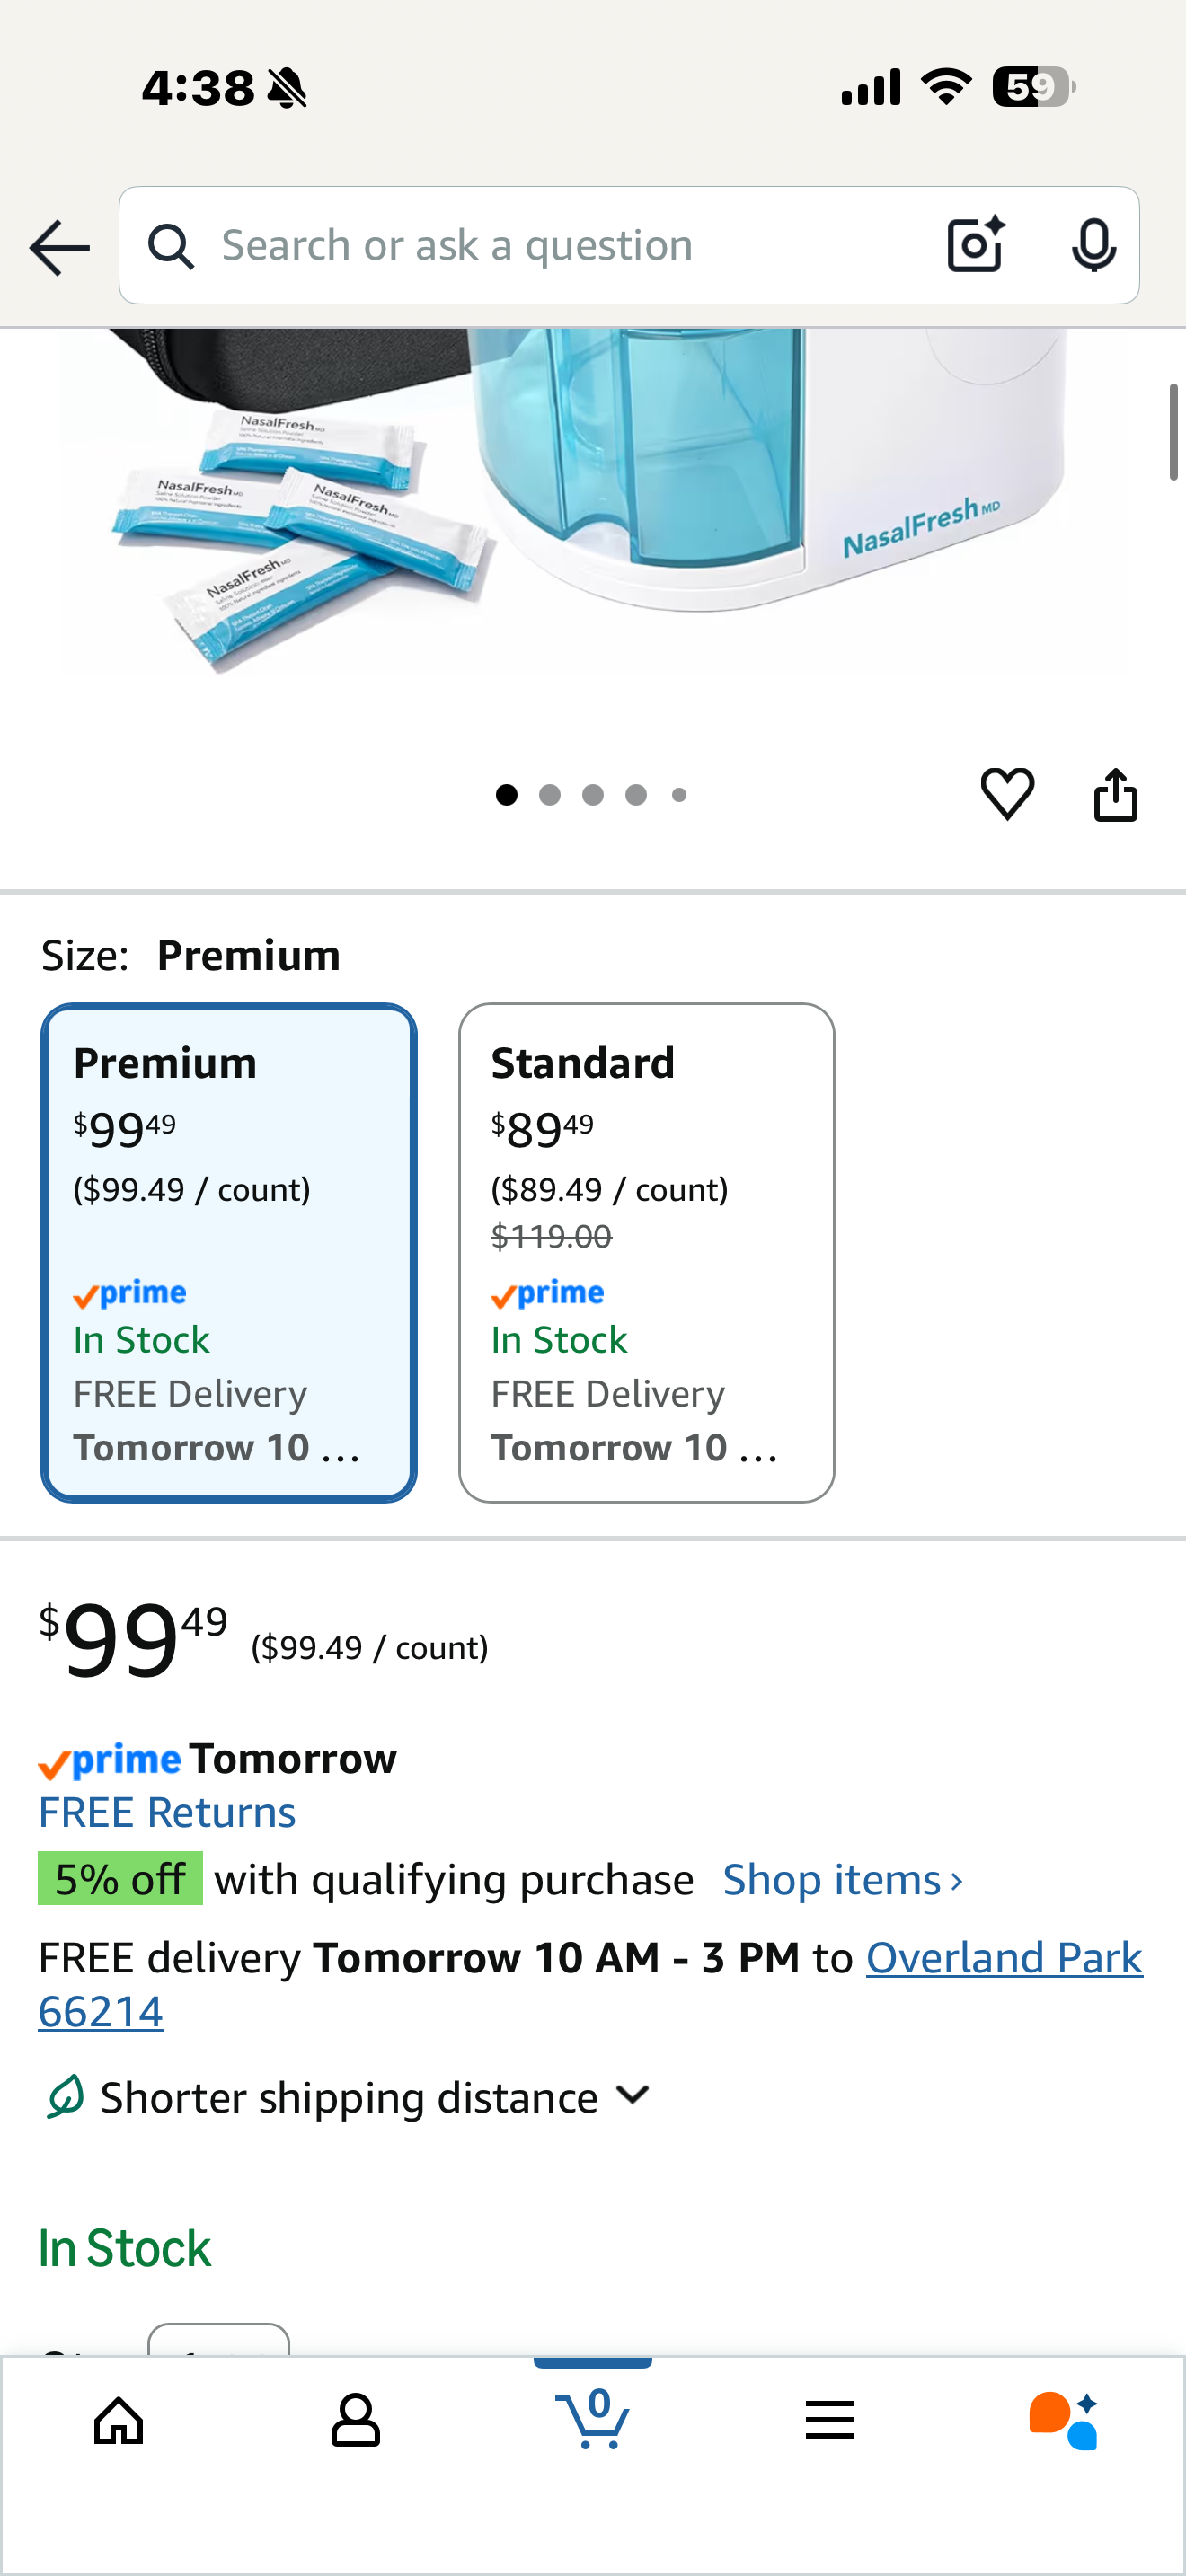Tap the share icon
Image resolution: width=1186 pixels, height=2576 pixels.
point(1115,795)
